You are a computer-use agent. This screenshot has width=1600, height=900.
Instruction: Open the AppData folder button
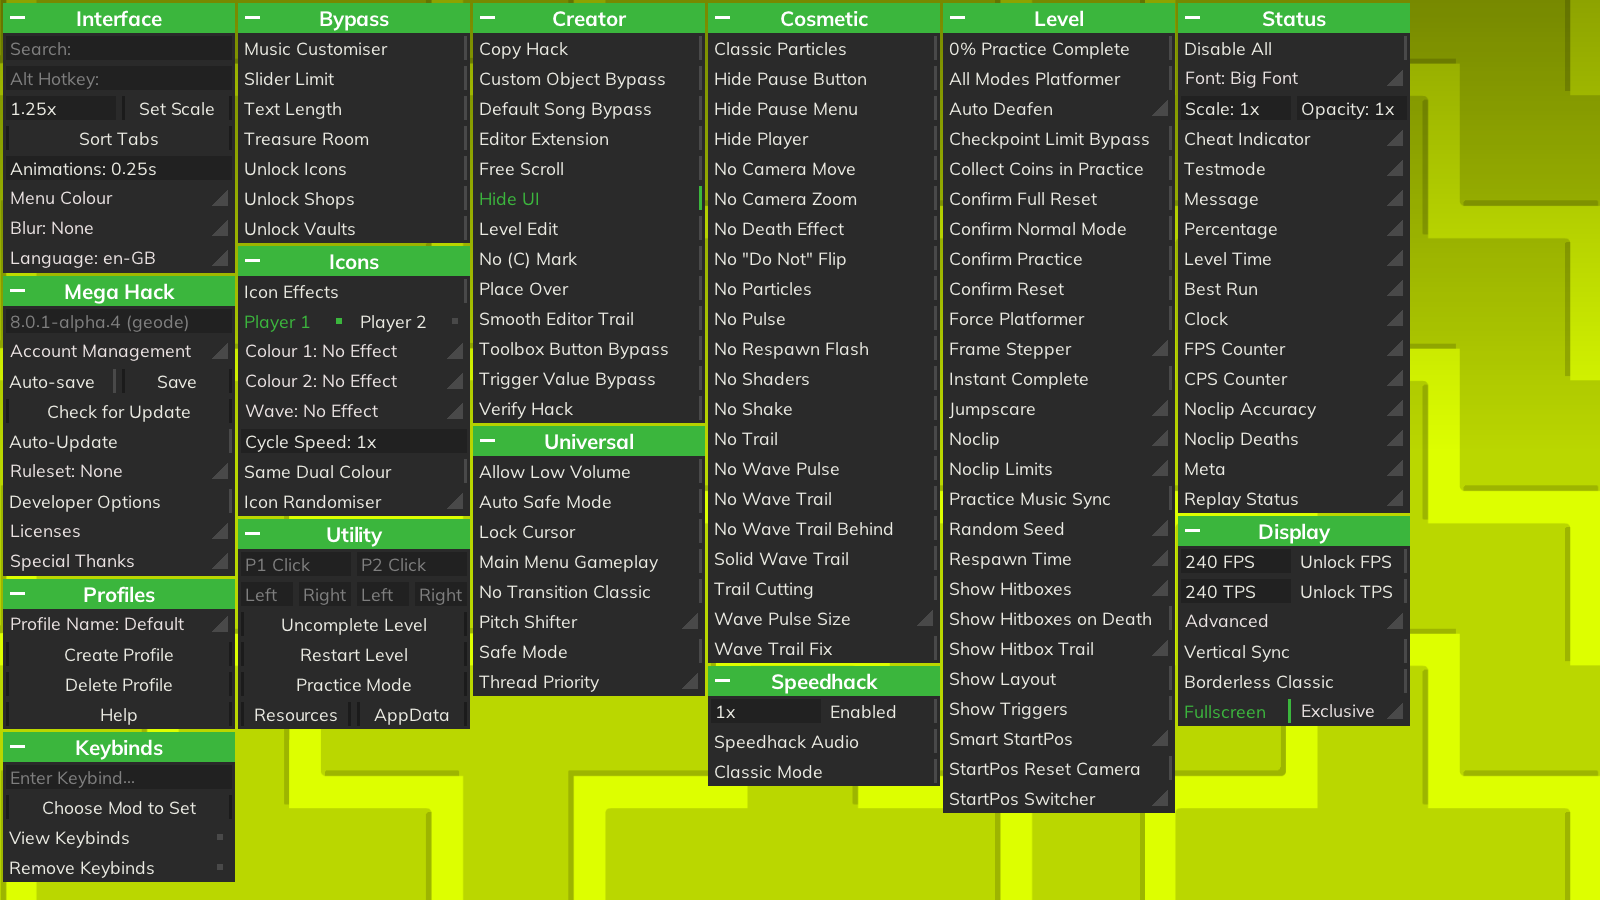411,715
